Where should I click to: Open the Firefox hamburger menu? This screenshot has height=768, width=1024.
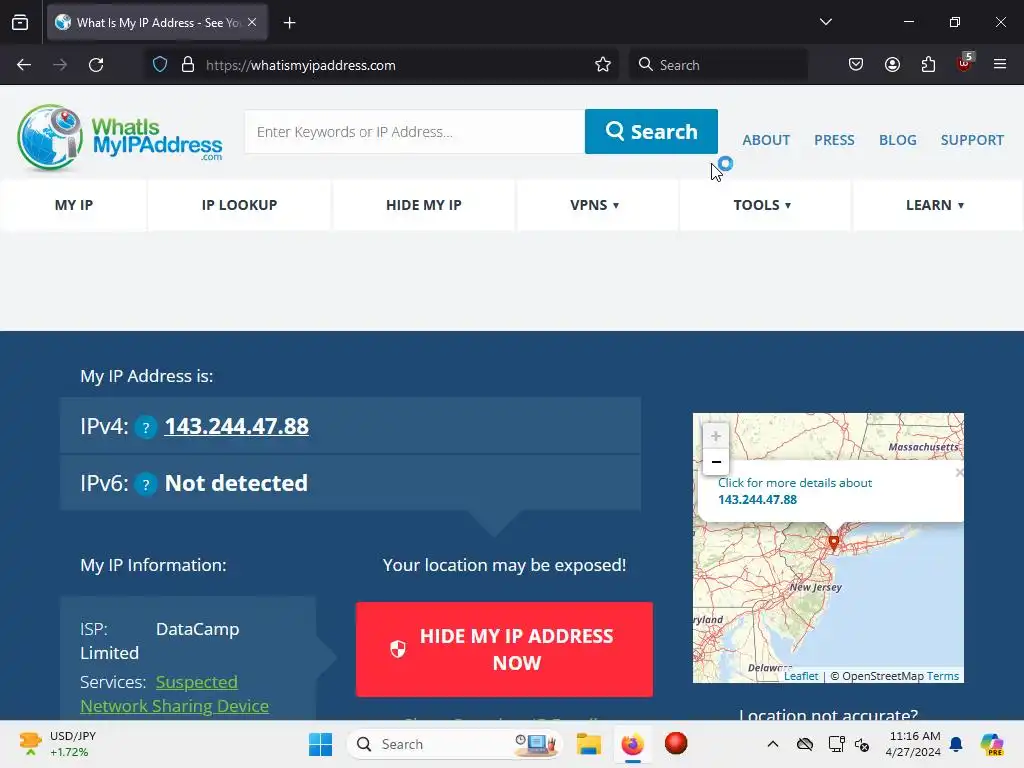pos(1000,64)
